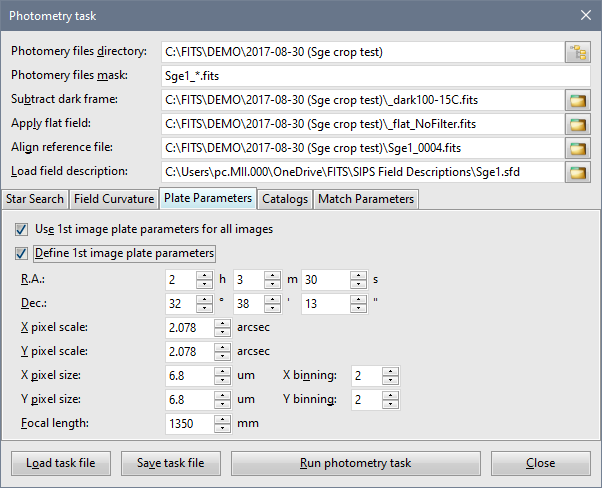Increase R.A. seconds with up arrow

359,275
